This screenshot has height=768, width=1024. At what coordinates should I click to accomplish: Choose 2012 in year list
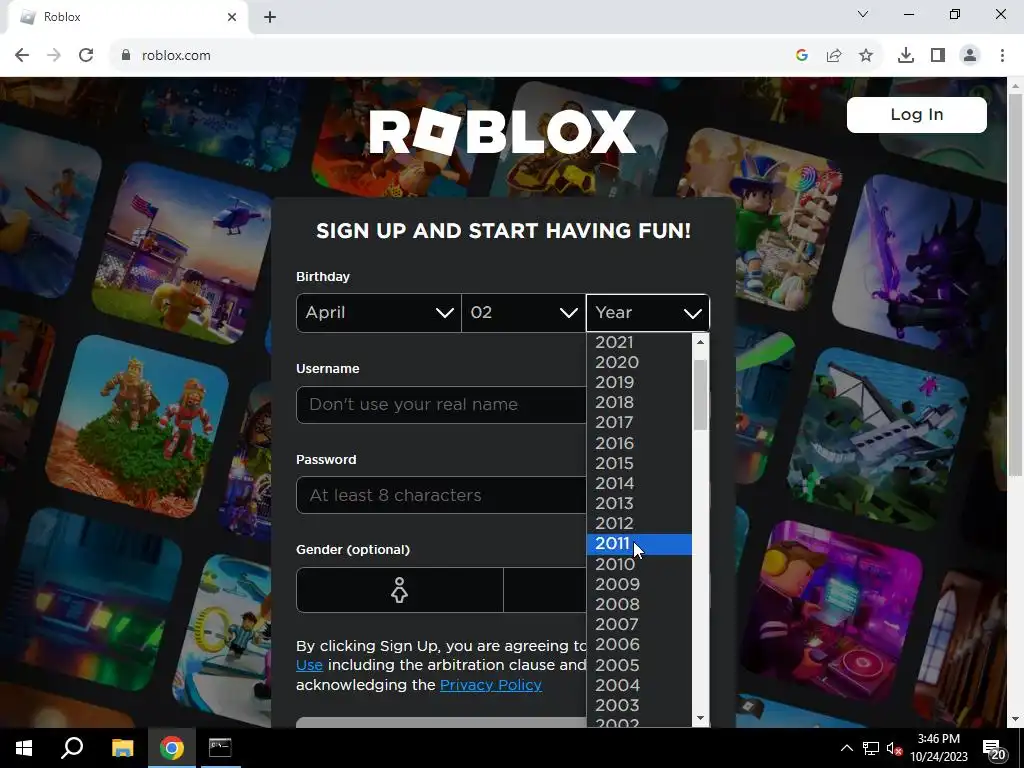pyautogui.click(x=639, y=524)
